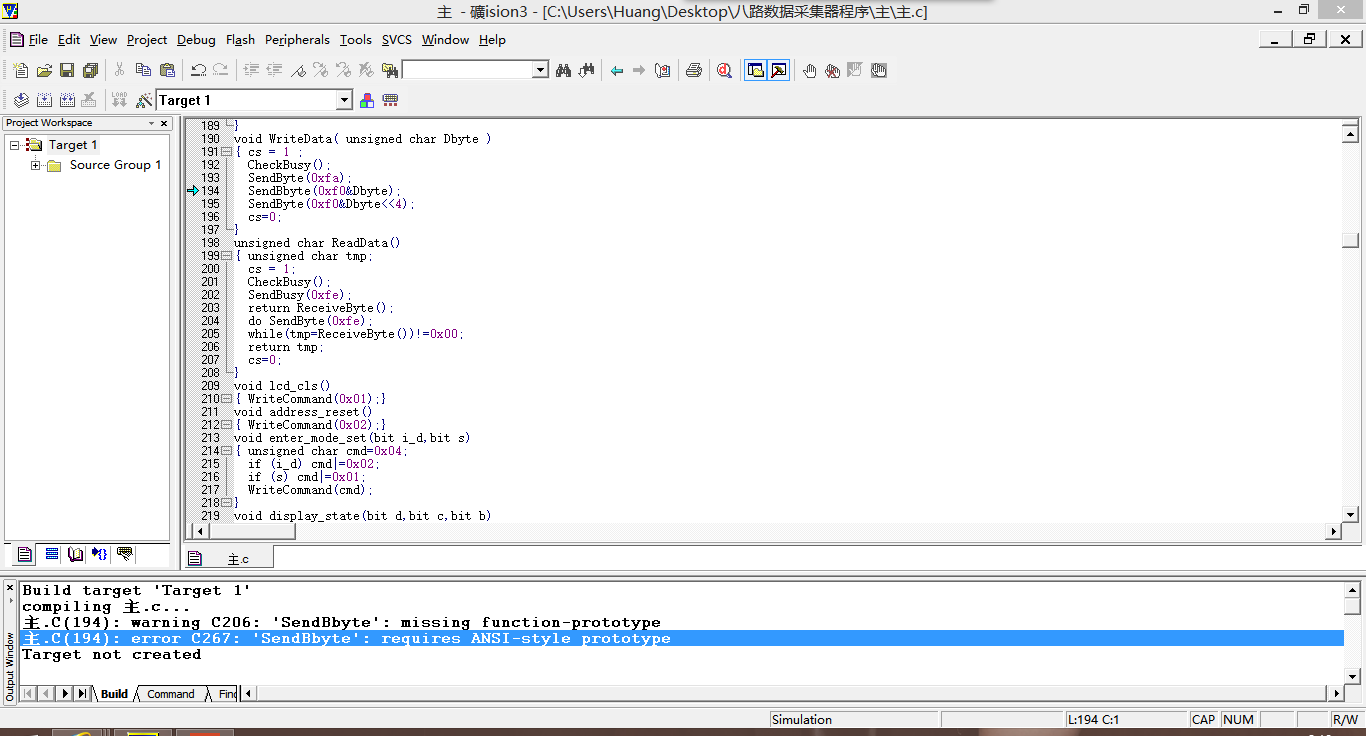Collapse the Target 1 tree node

15,145
